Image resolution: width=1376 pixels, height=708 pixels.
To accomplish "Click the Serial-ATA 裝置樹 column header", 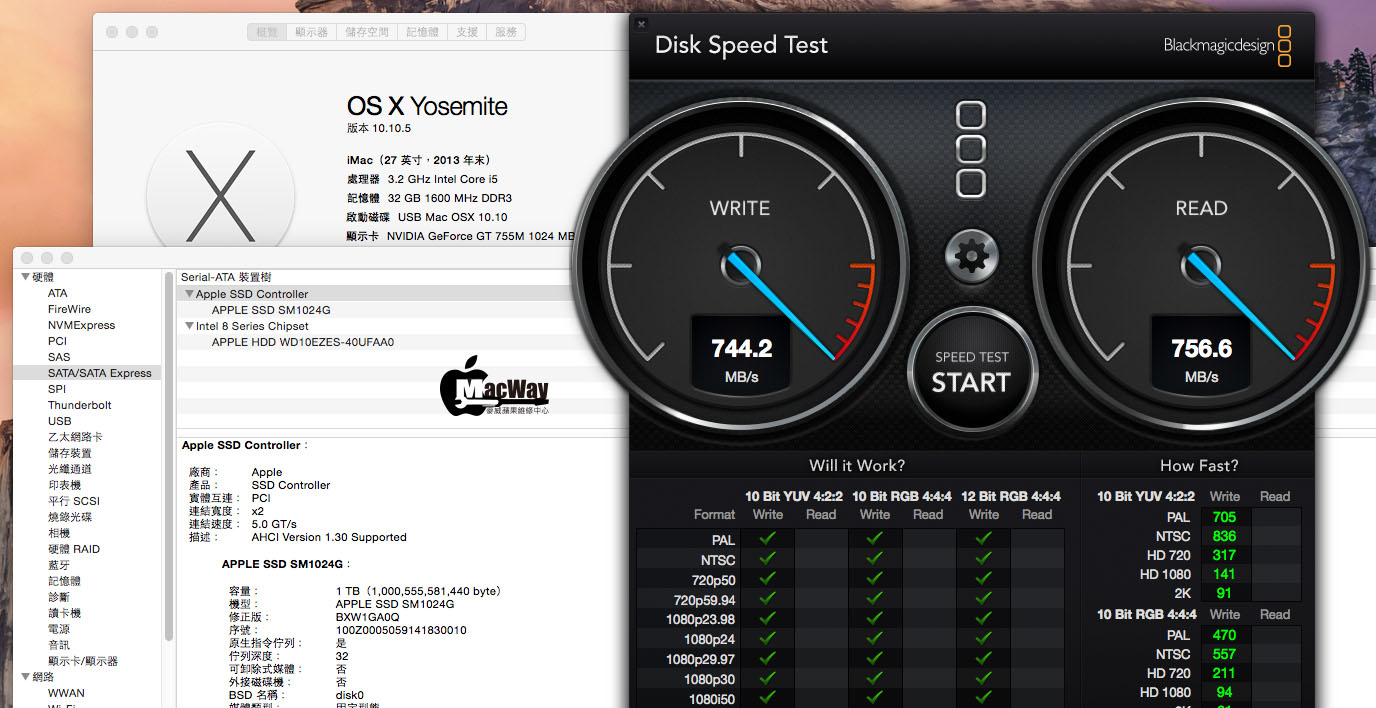I will click(226, 277).
